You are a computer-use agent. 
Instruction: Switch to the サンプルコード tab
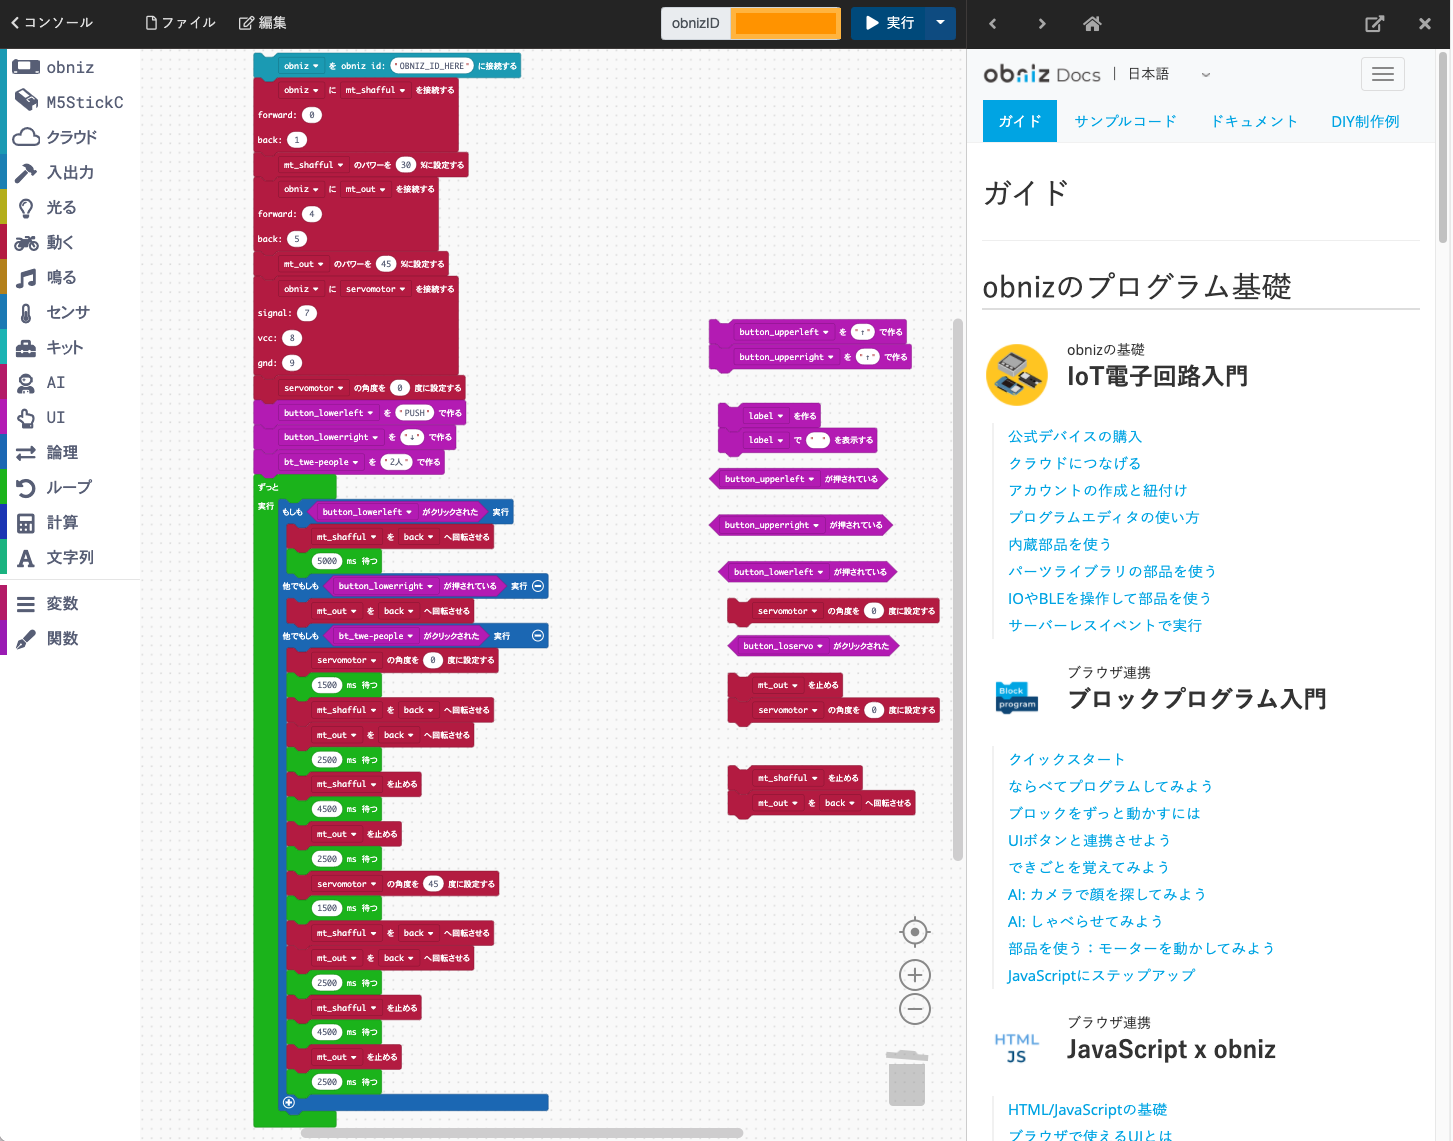pyautogui.click(x=1125, y=121)
